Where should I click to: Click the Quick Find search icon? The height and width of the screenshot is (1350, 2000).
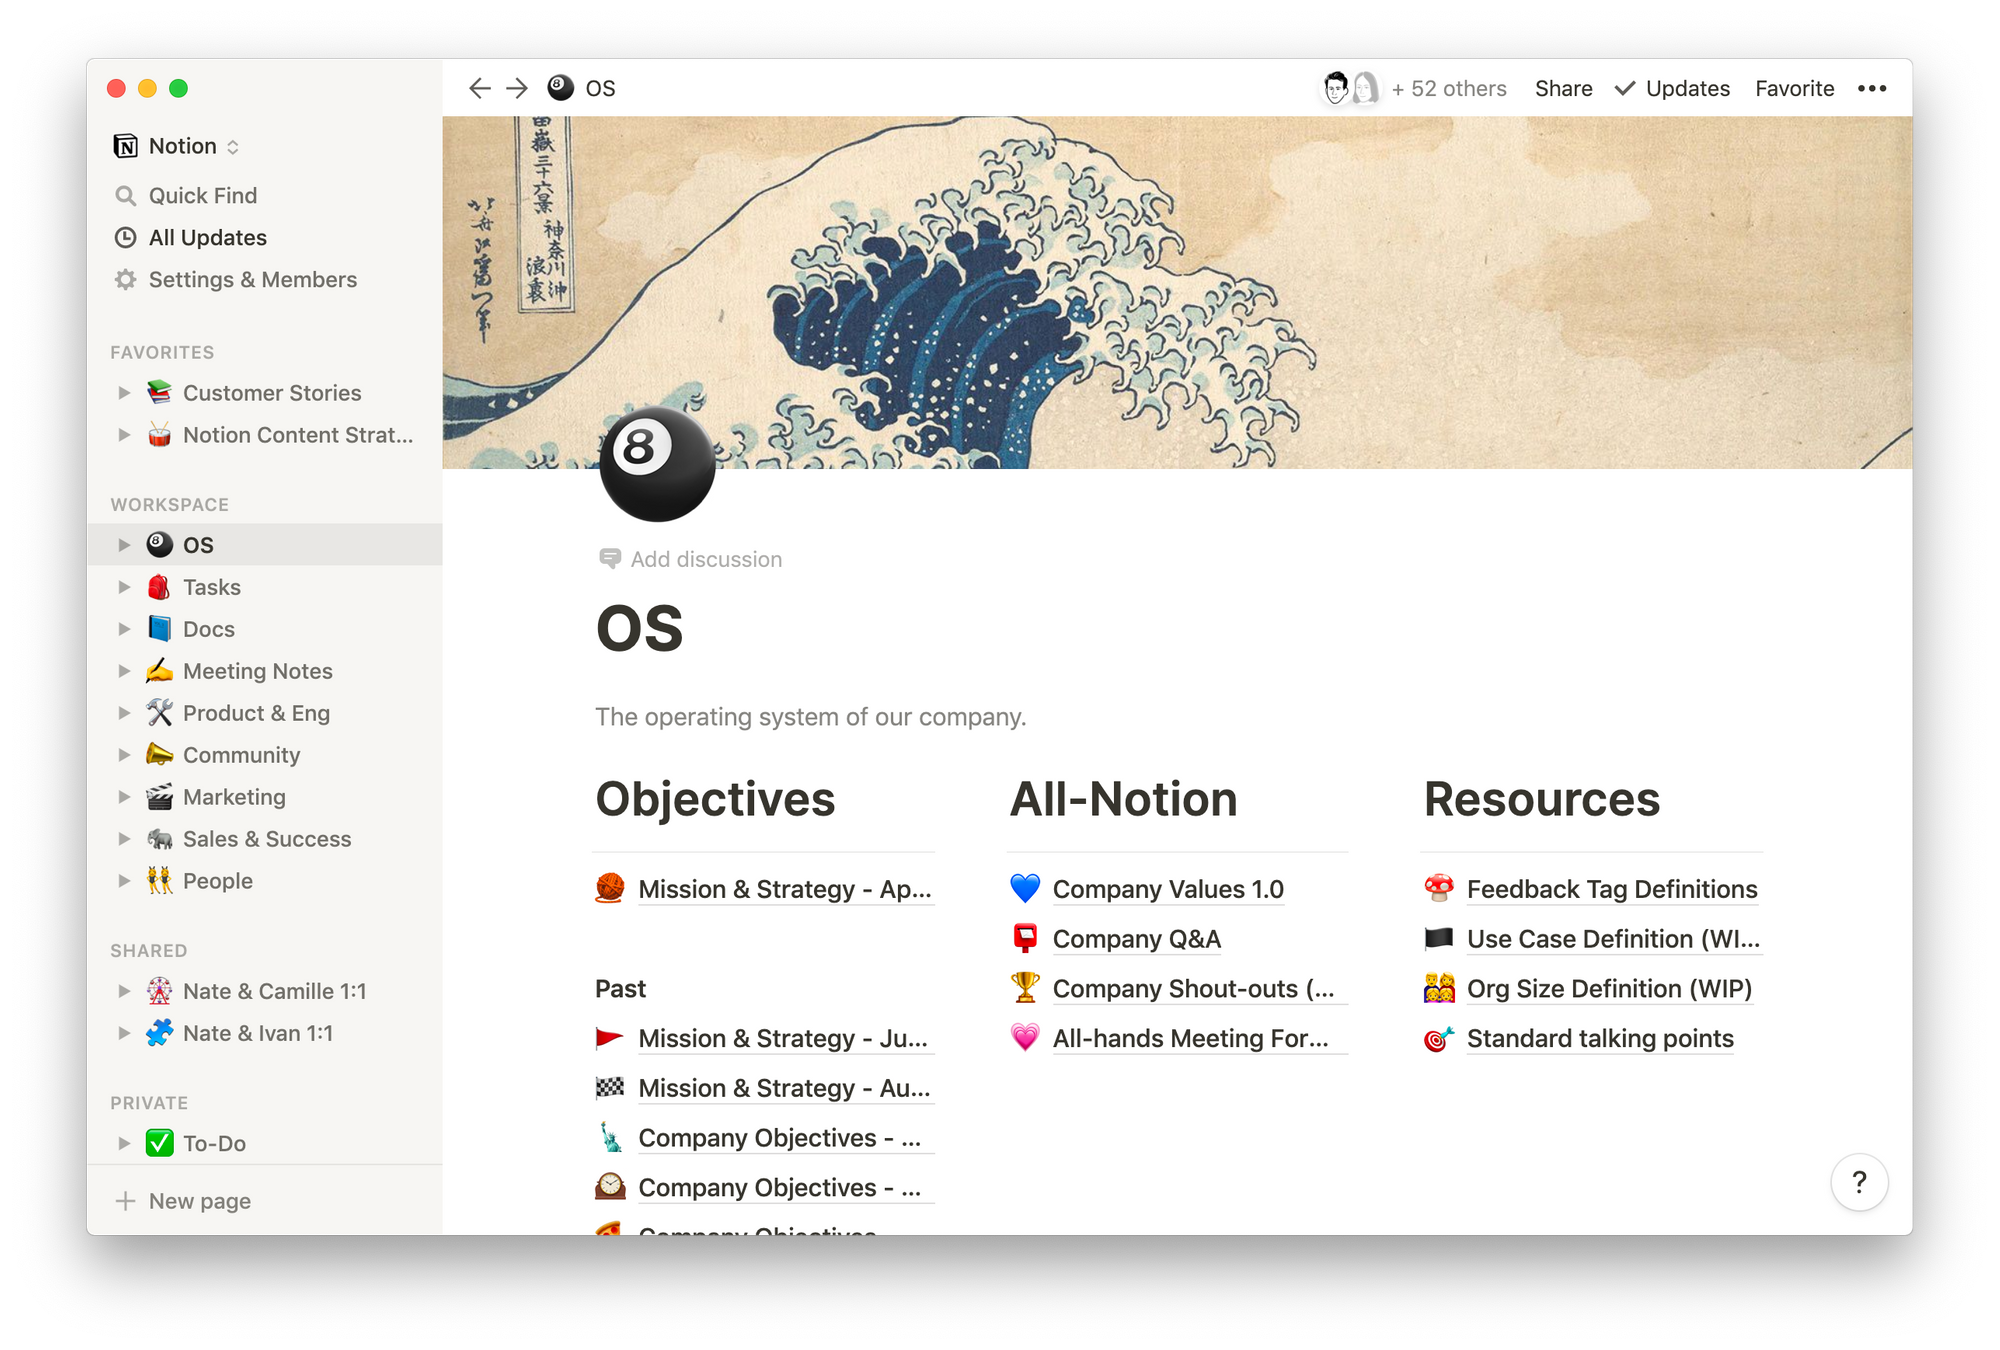(125, 195)
